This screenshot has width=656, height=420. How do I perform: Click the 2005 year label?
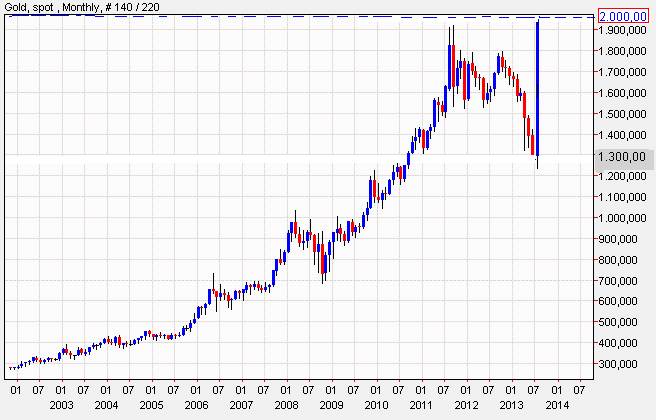(151, 405)
